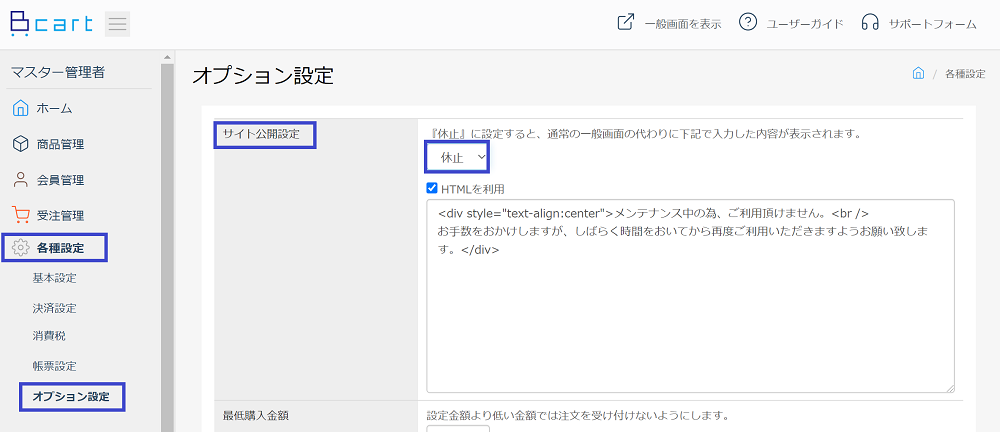This screenshot has width=1000, height=432.
Task: Click the Bcart logo
Action: [x=52, y=24]
